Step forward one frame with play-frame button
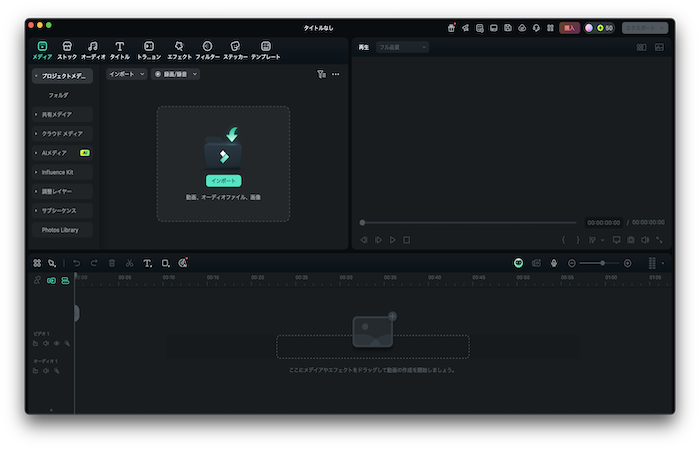This screenshot has height=450, width=700. [x=378, y=240]
